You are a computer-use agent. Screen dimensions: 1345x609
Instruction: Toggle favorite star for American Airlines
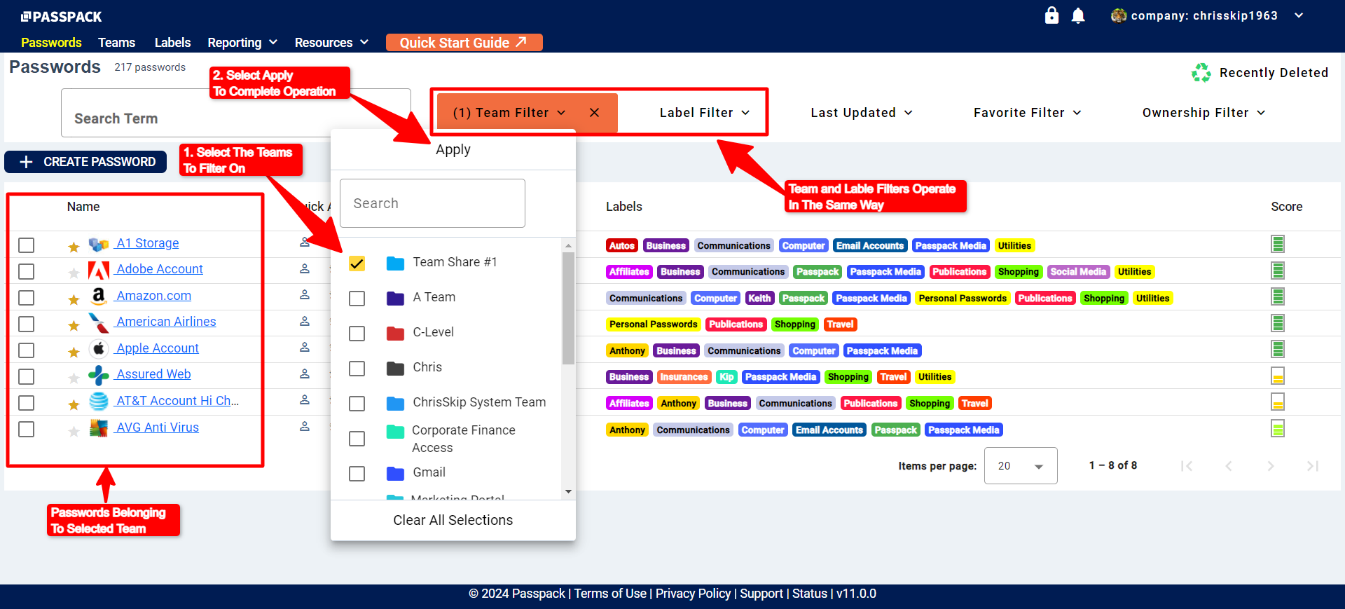(73, 325)
